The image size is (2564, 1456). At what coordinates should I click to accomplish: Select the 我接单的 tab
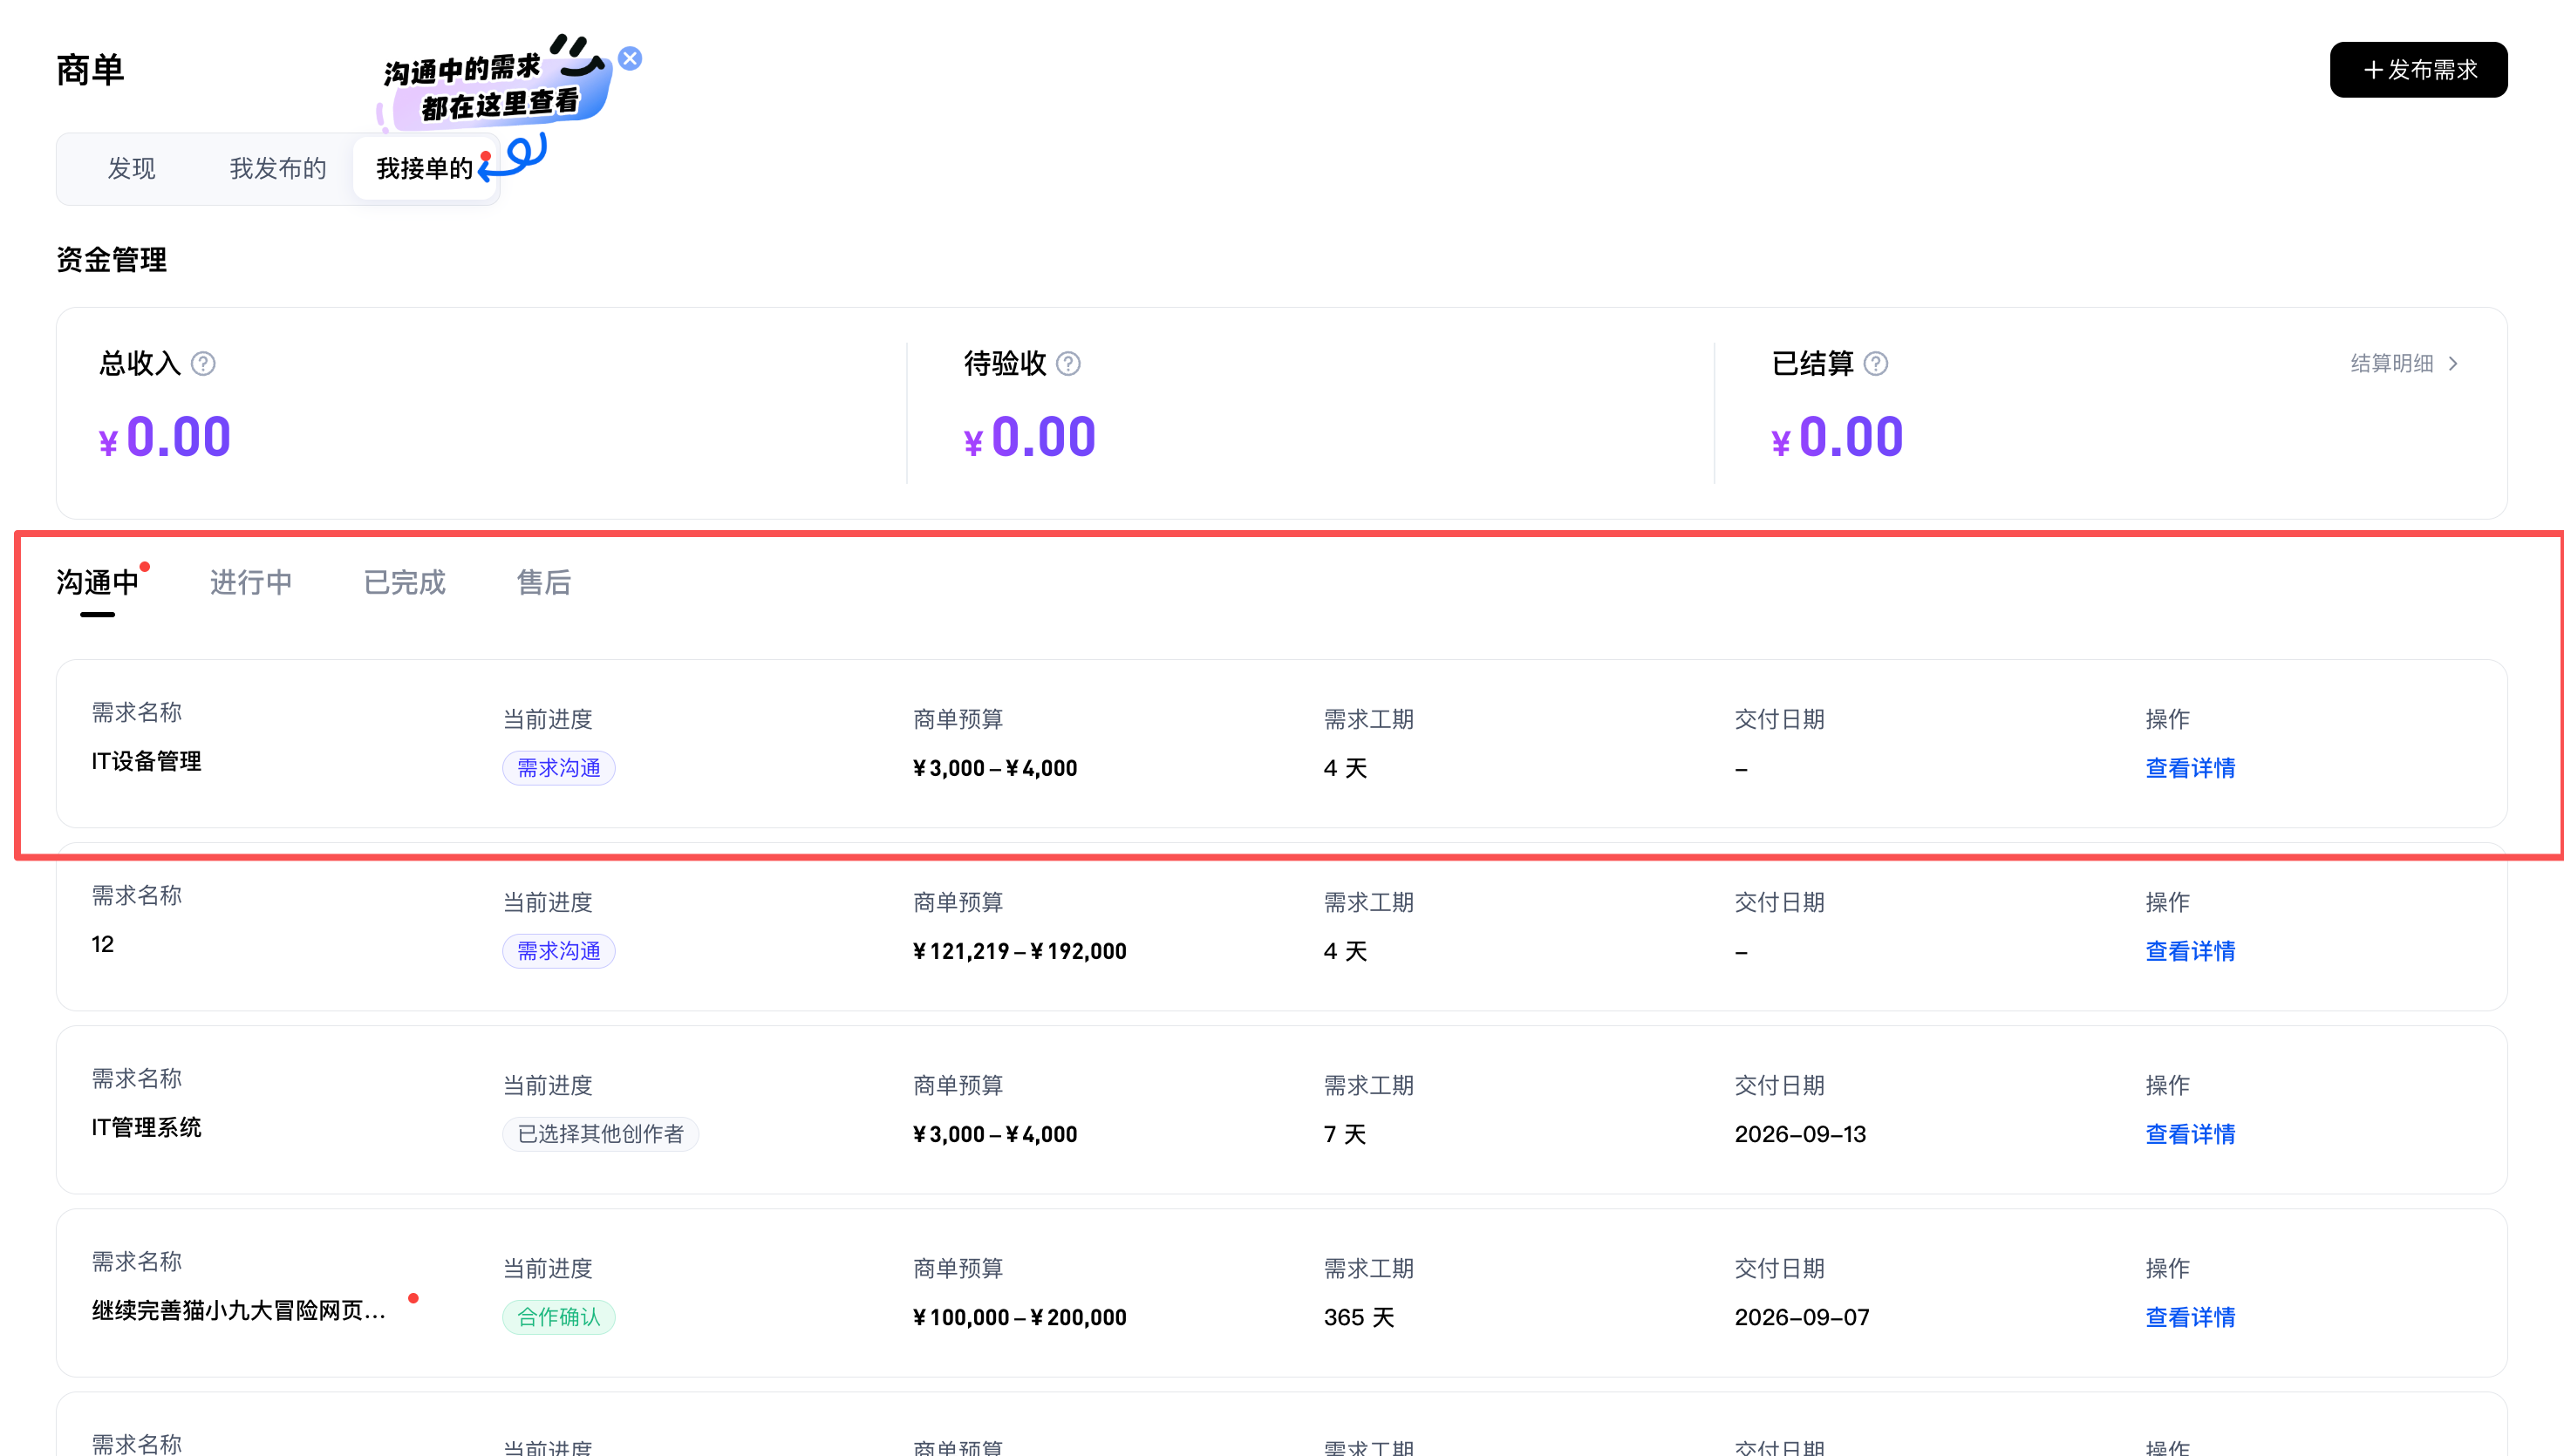(x=425, y=169)
